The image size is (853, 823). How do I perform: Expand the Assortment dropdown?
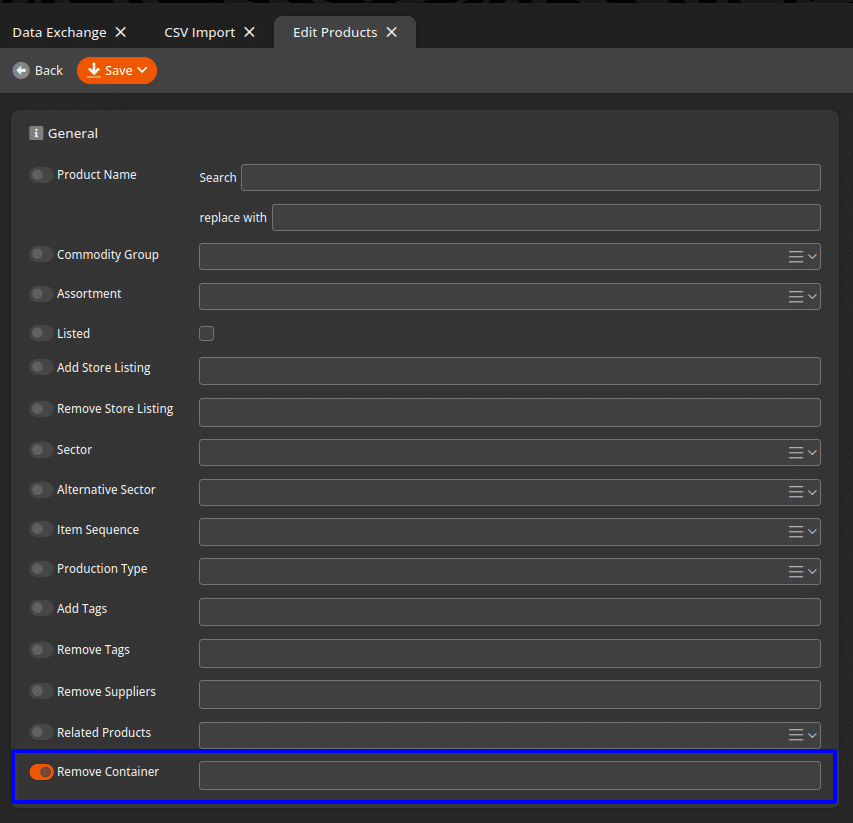(x=813, y=297)
